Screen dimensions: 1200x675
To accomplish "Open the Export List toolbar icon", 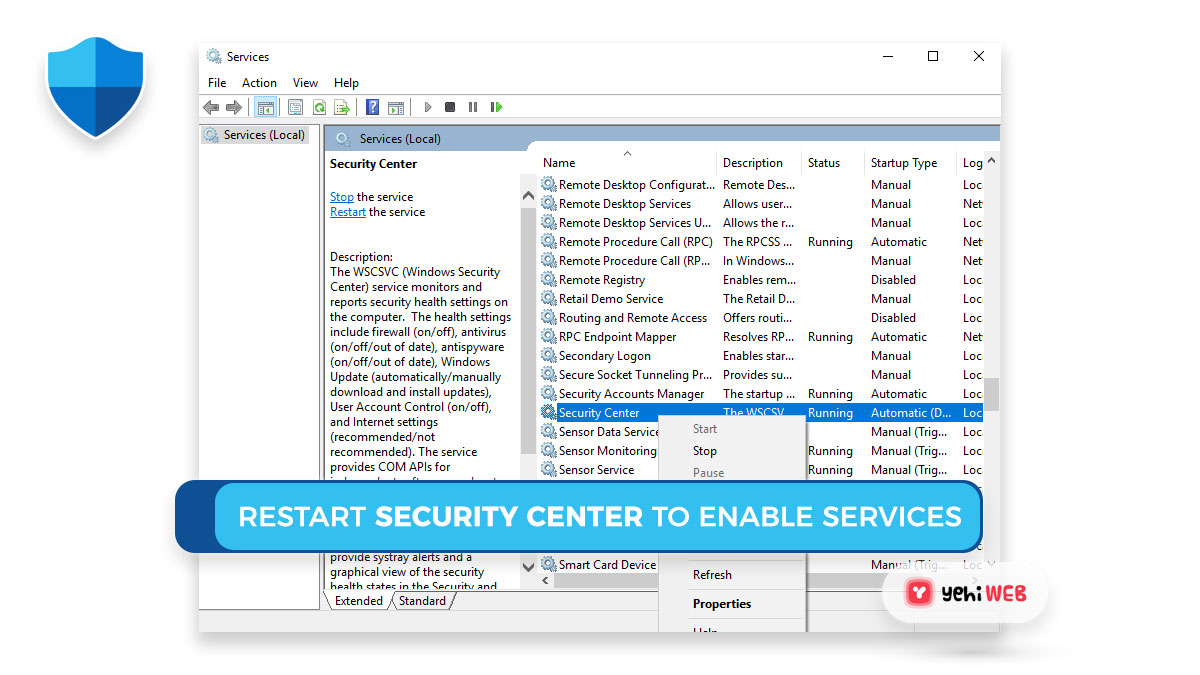I will click(342, 107).
